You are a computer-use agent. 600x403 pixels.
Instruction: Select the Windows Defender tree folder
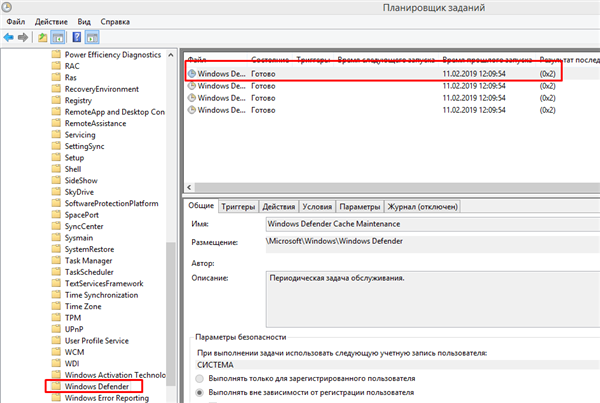(x=97, y=386)
